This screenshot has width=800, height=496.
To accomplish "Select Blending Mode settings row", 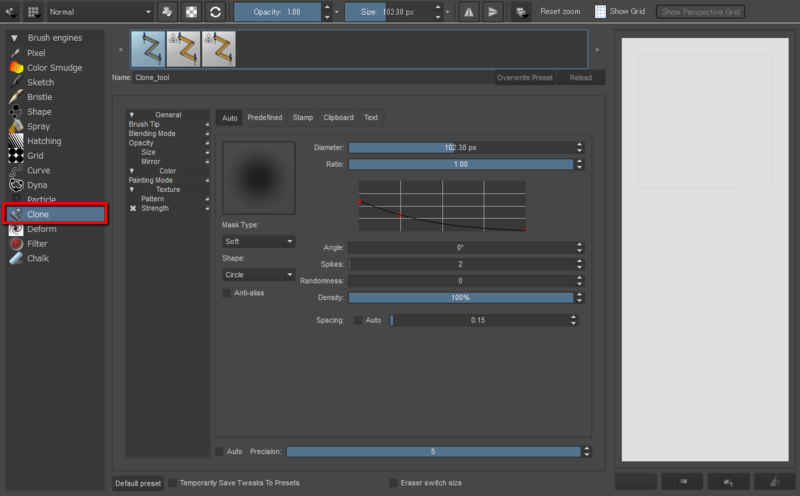I will coord(168,133).
